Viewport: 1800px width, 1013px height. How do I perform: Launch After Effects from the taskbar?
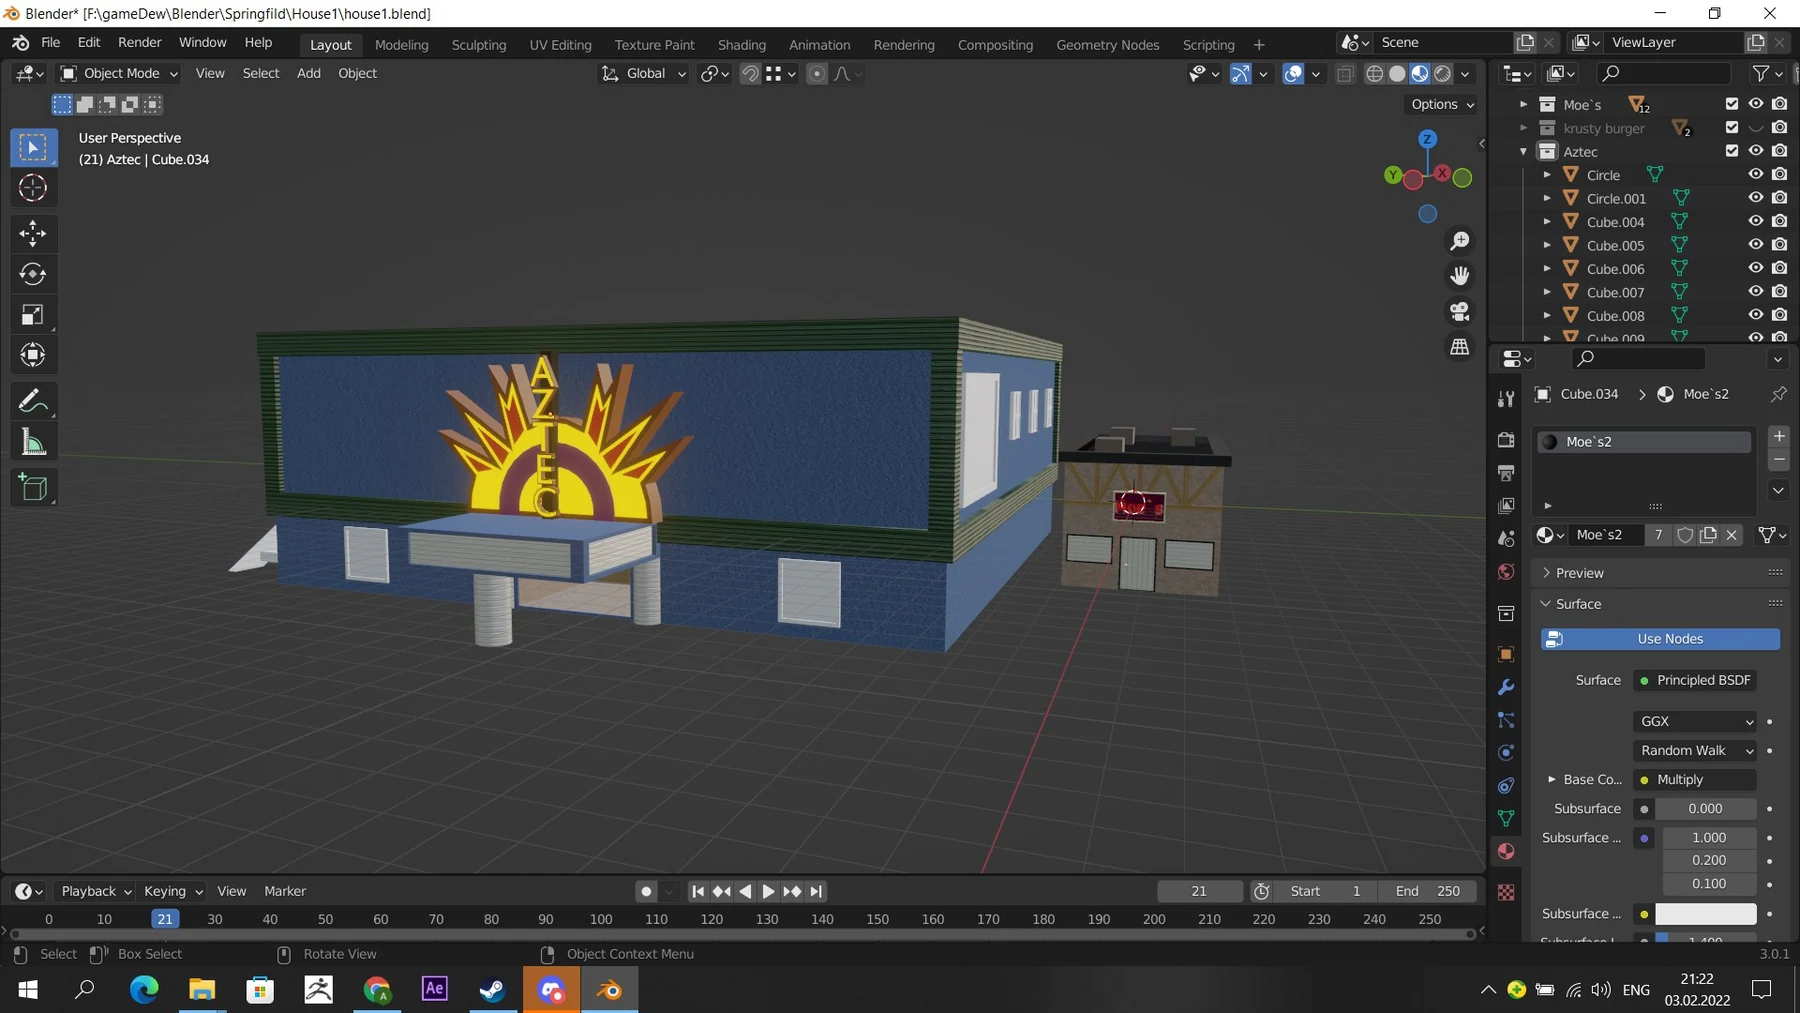pos(435,990)
